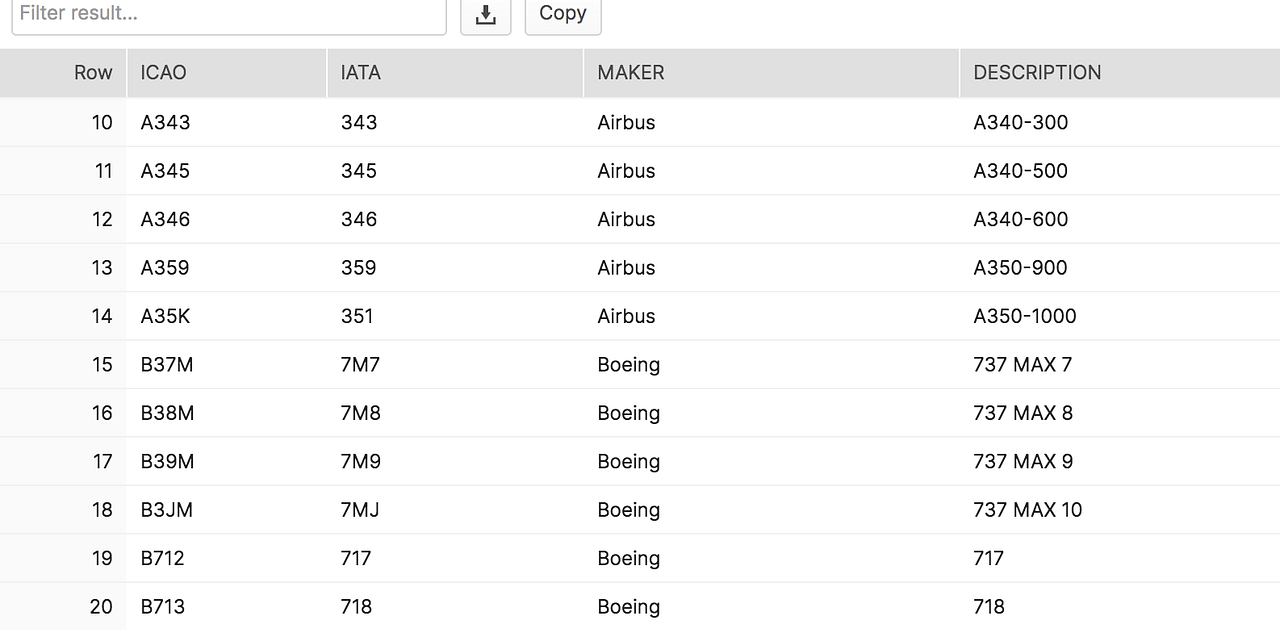This screenshot has width=1280, height=630.
Task: Click the download results icon button
Action: pyautogui.click(x=485, y=14)
